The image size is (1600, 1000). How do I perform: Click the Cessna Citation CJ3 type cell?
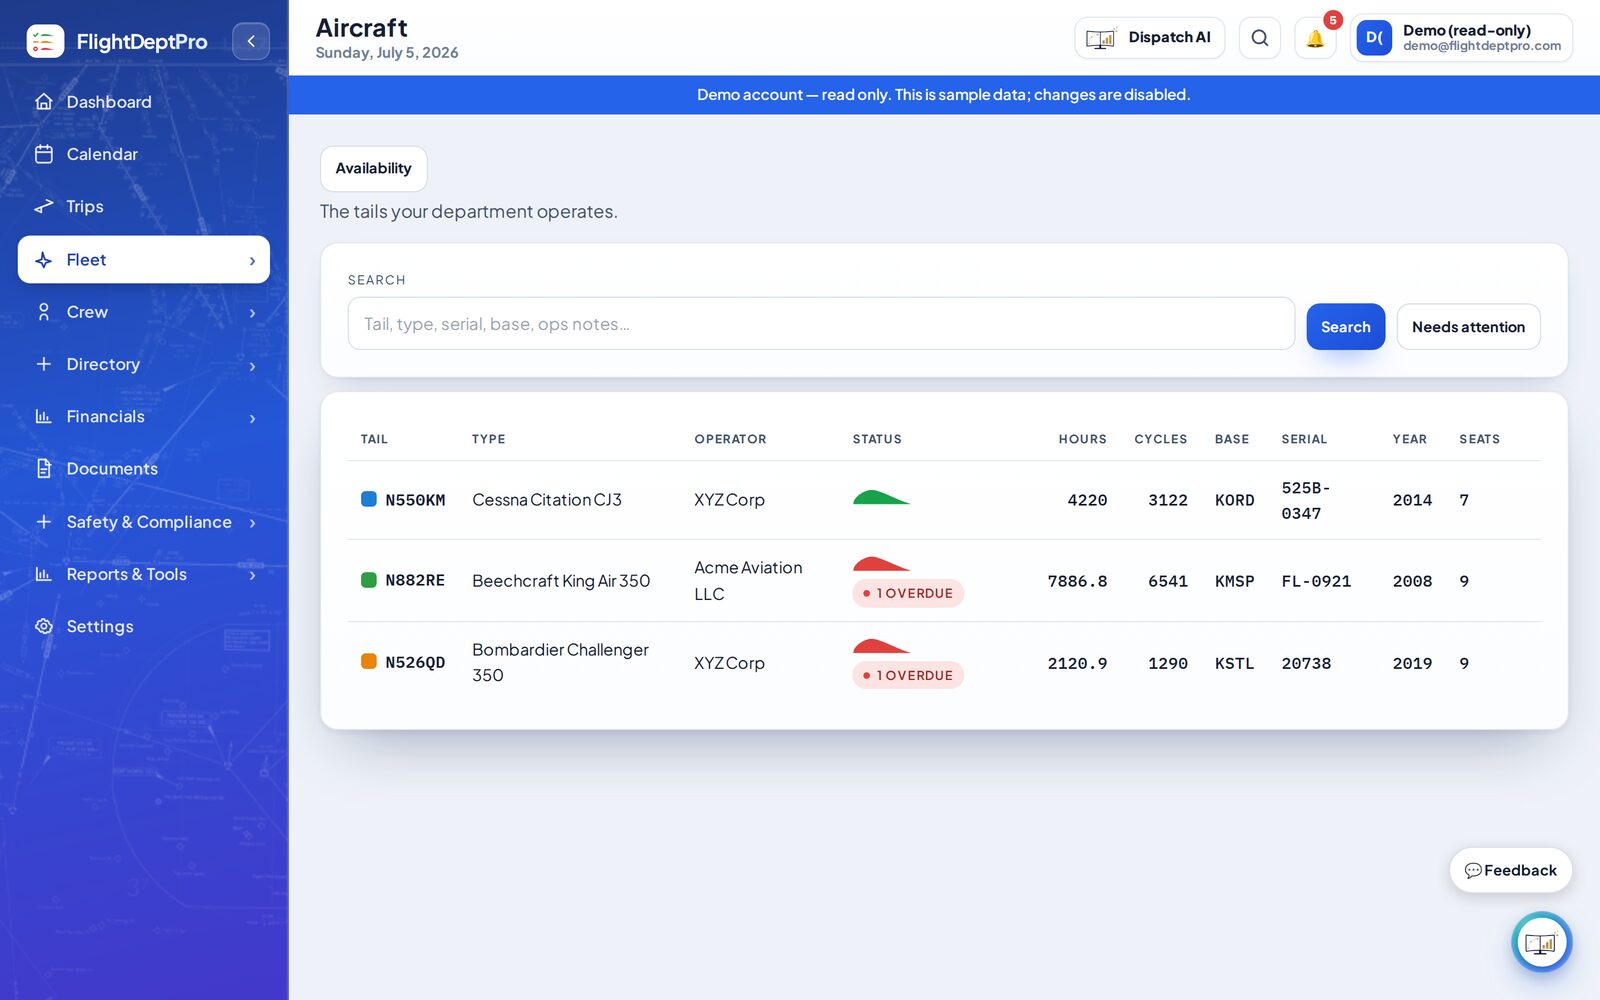pos(547,500)
